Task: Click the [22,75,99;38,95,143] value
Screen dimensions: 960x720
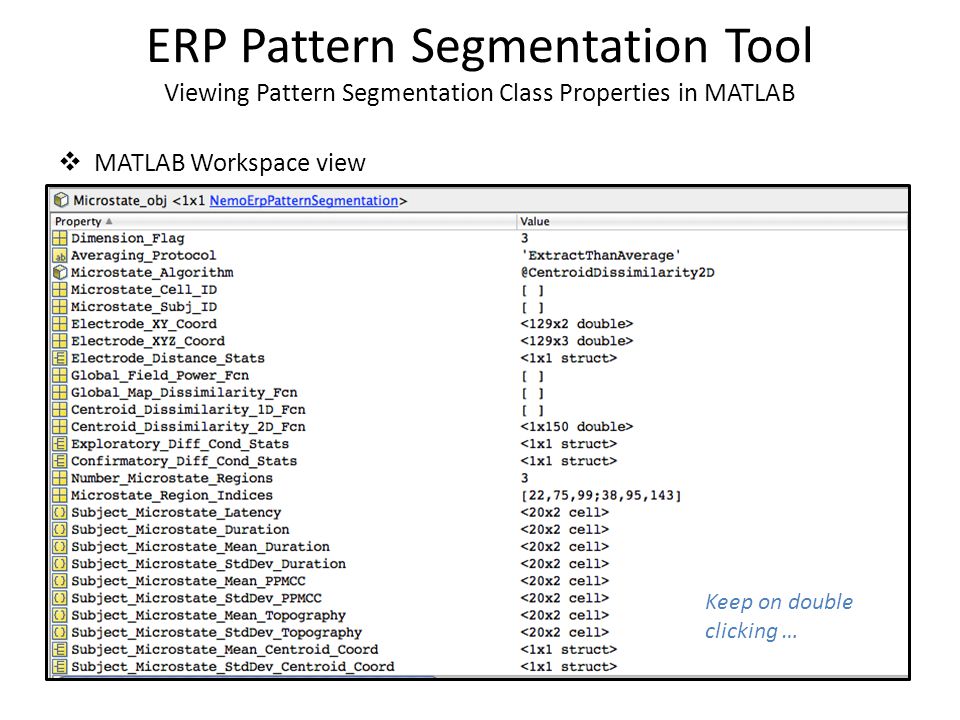Action: (601, 495)
